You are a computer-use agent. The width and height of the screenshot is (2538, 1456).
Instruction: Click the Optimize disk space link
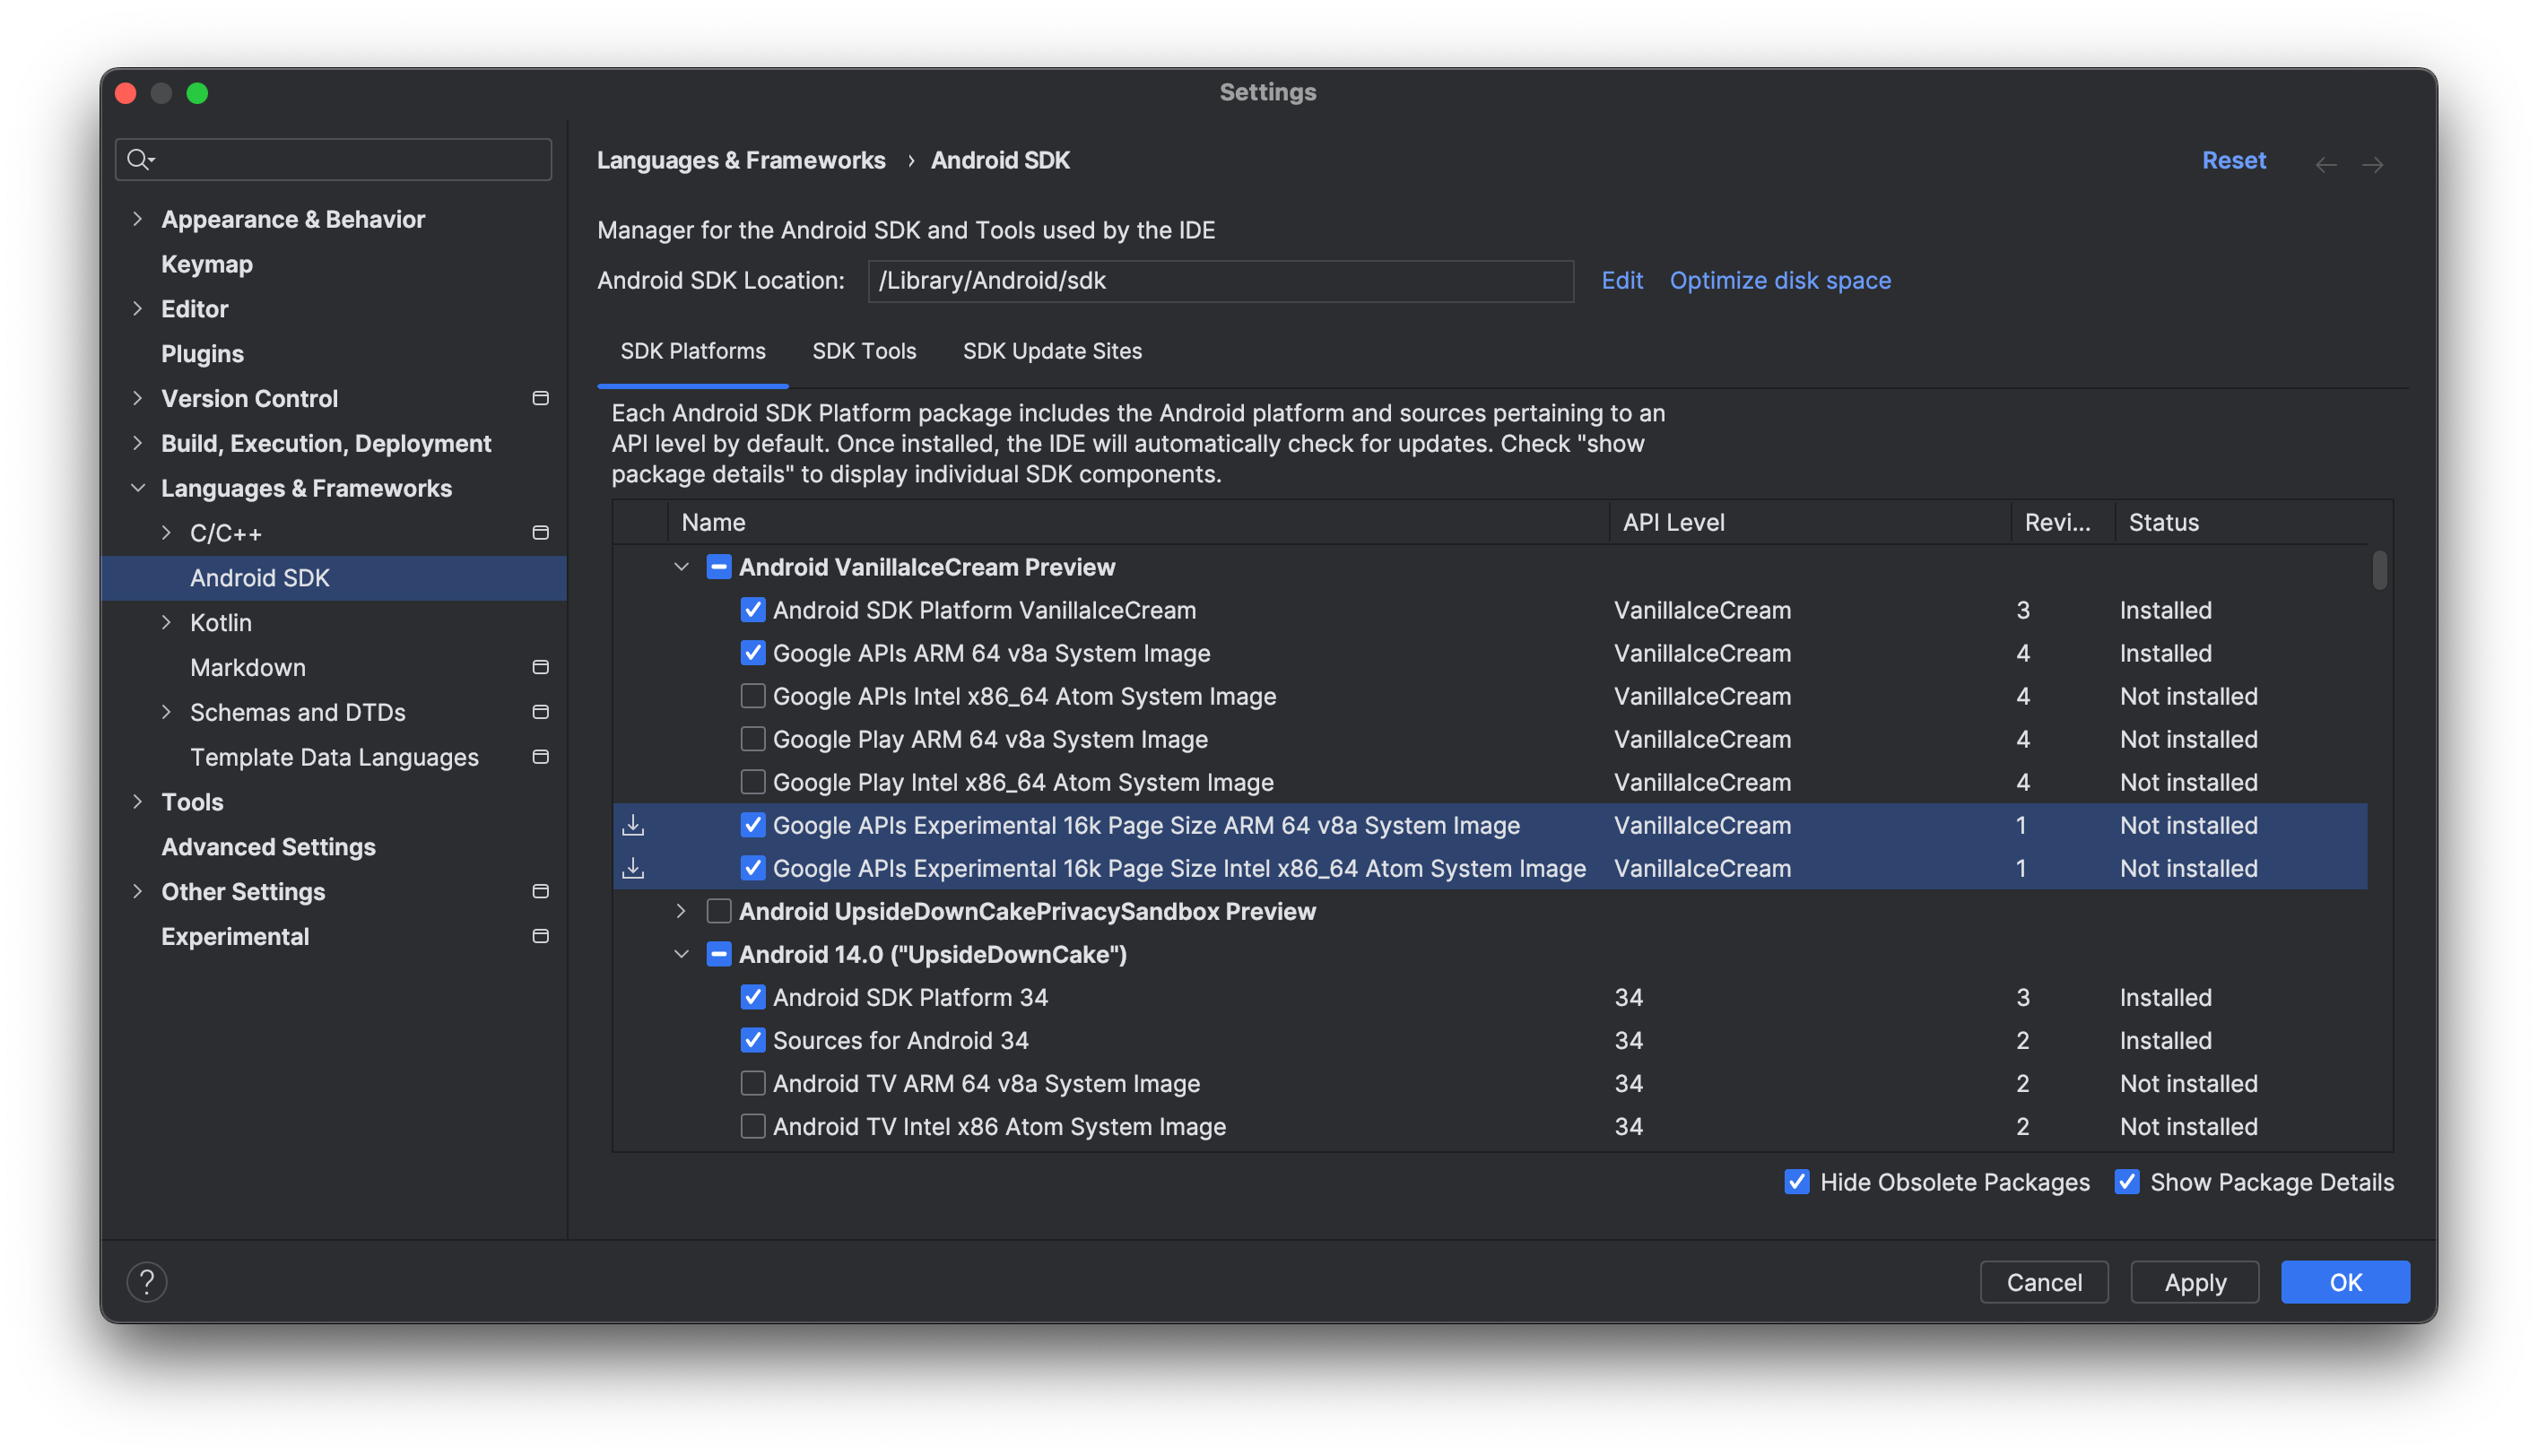point(1779,279)
